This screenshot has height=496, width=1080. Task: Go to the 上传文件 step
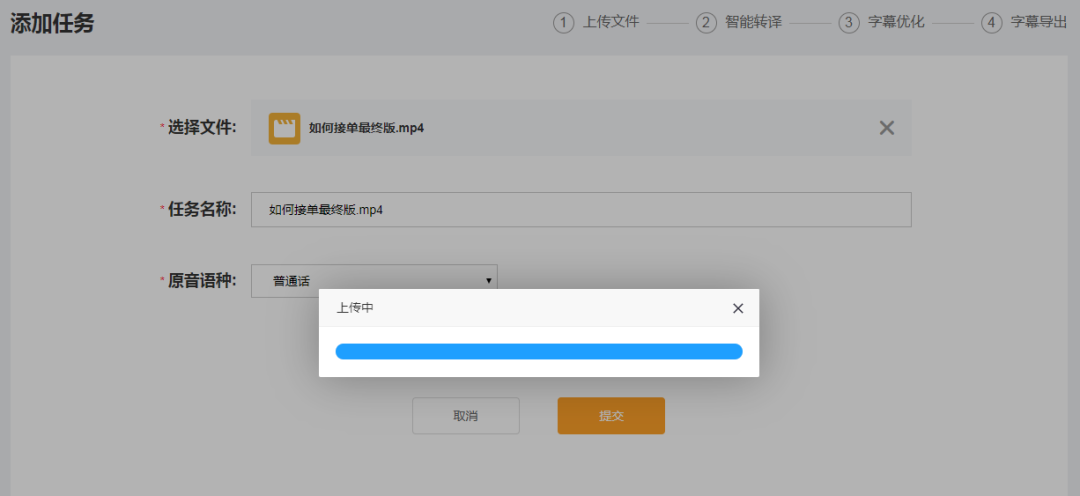(611, 23)
